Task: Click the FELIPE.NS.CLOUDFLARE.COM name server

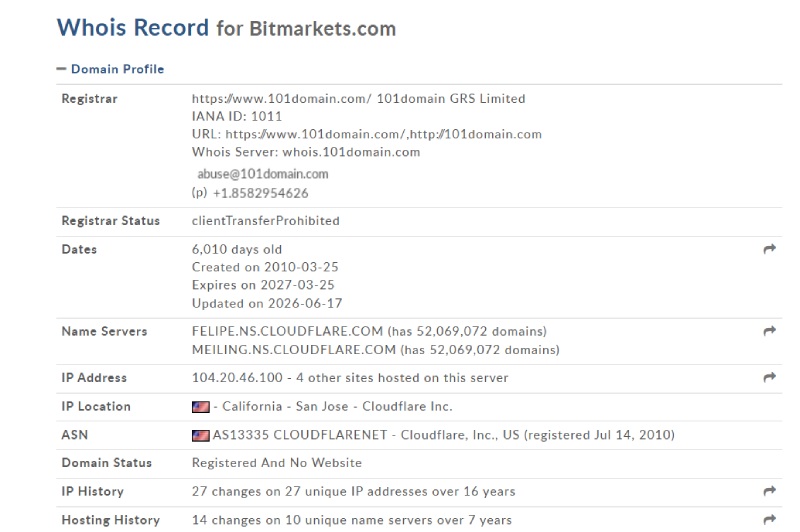Action: (x=287, y=332)
